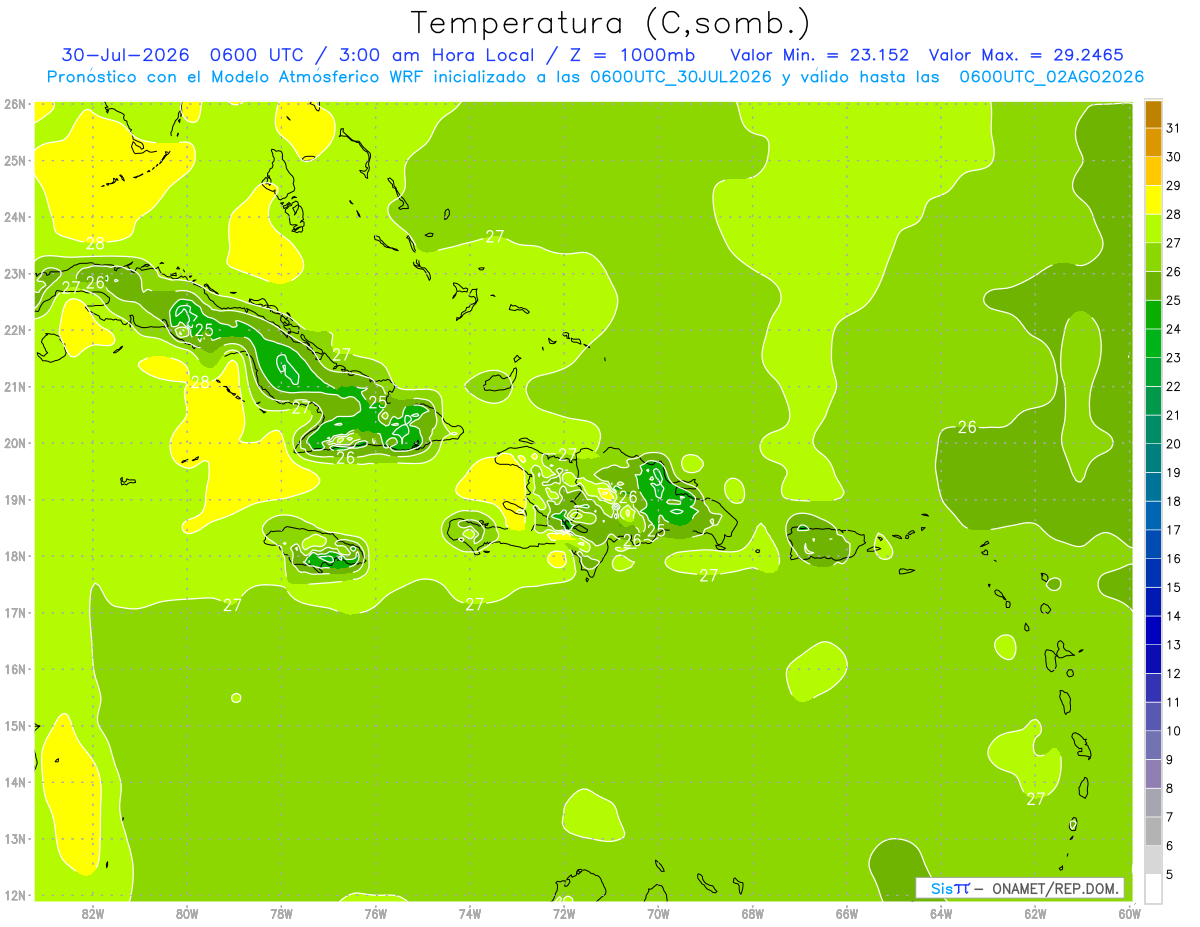Click the 14N latitude axis label
The width and height of the screenshot is (1200, 927).
tap(16, 782)
